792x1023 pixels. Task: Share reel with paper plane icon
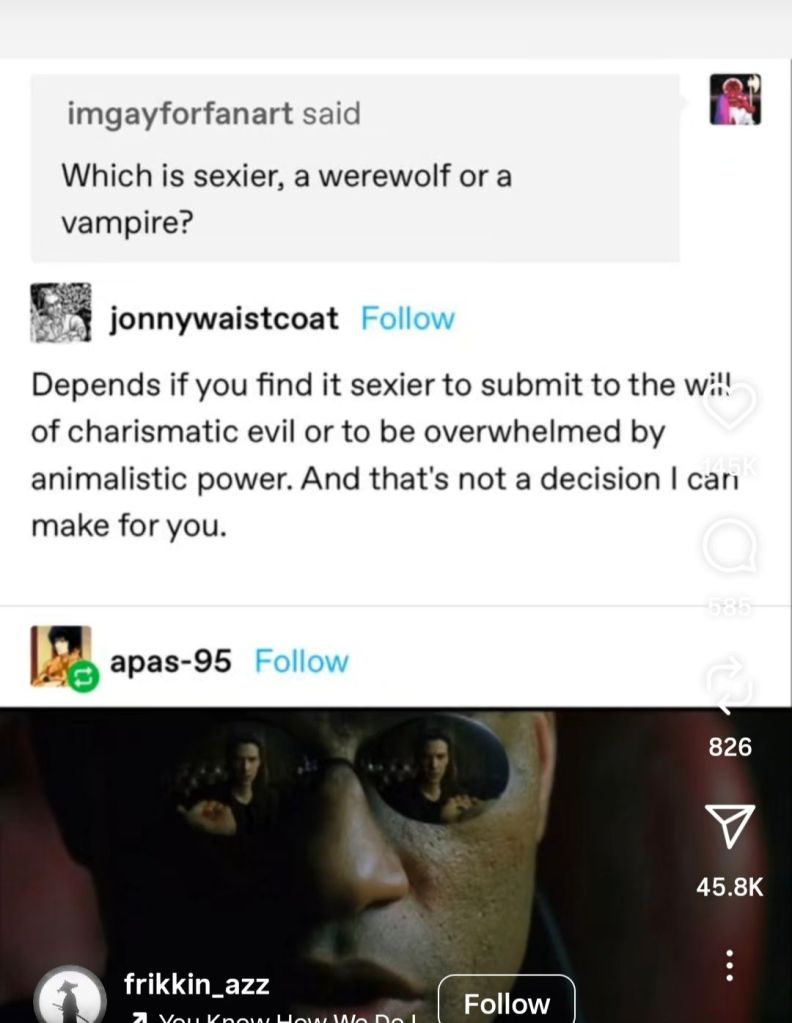coord(730,825)
